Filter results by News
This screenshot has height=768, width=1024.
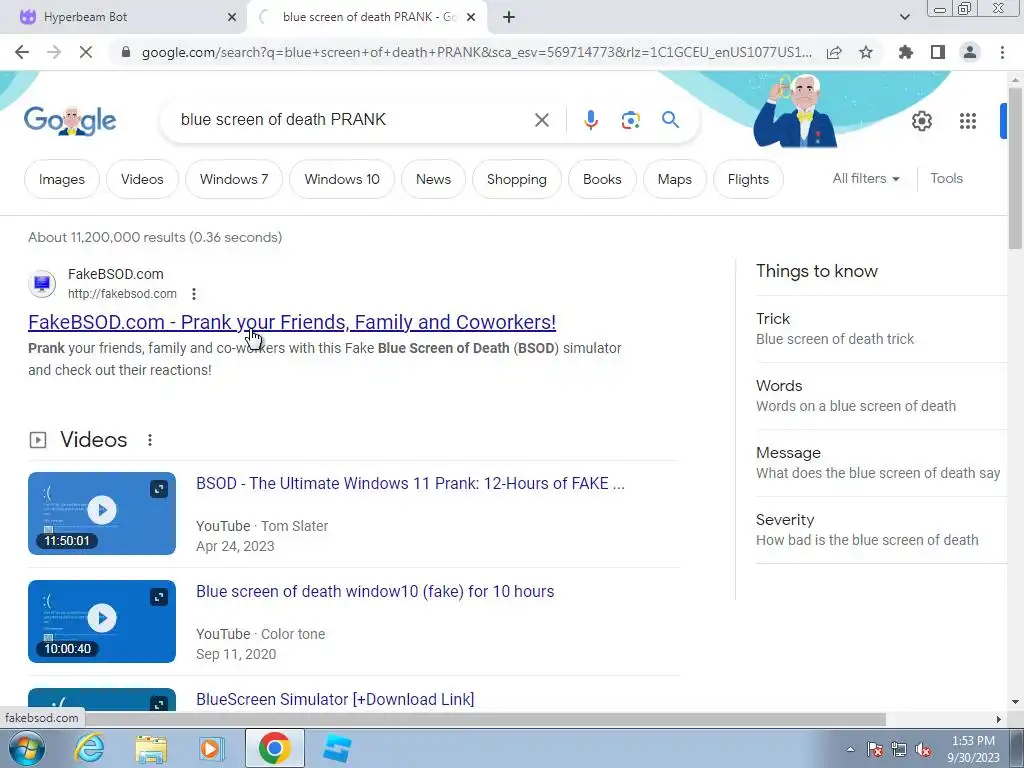click(433, 179)
